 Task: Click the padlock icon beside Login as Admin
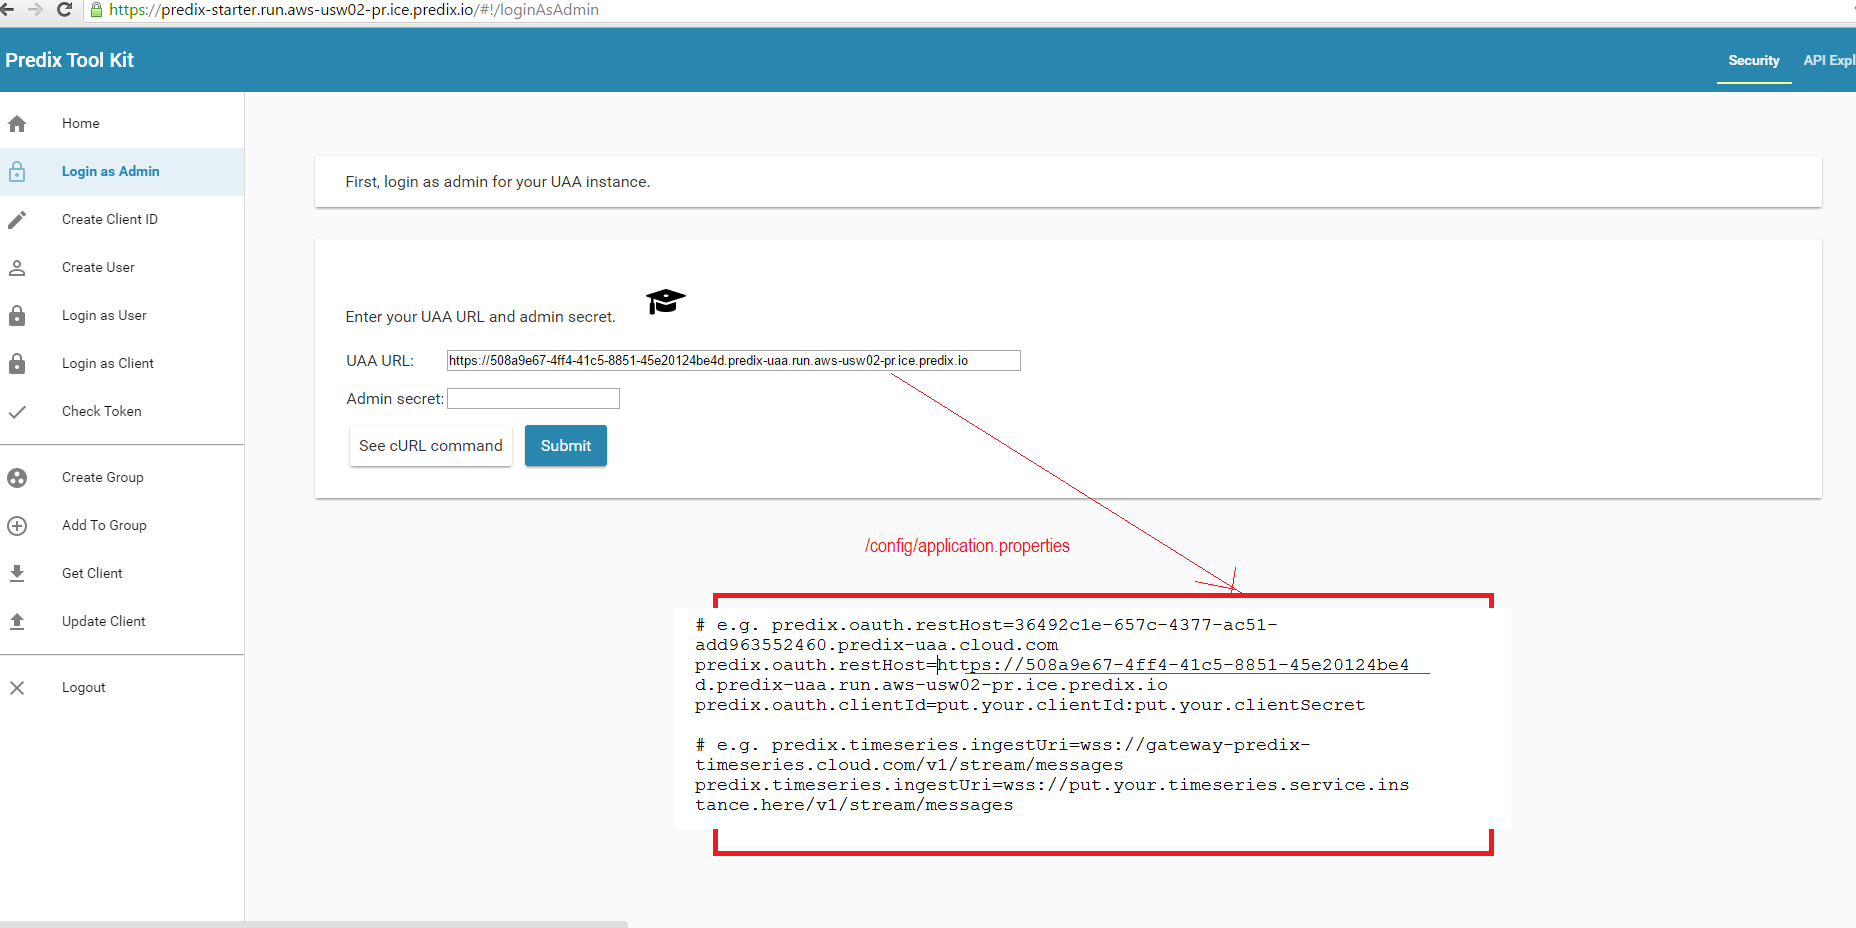point(17,172)
